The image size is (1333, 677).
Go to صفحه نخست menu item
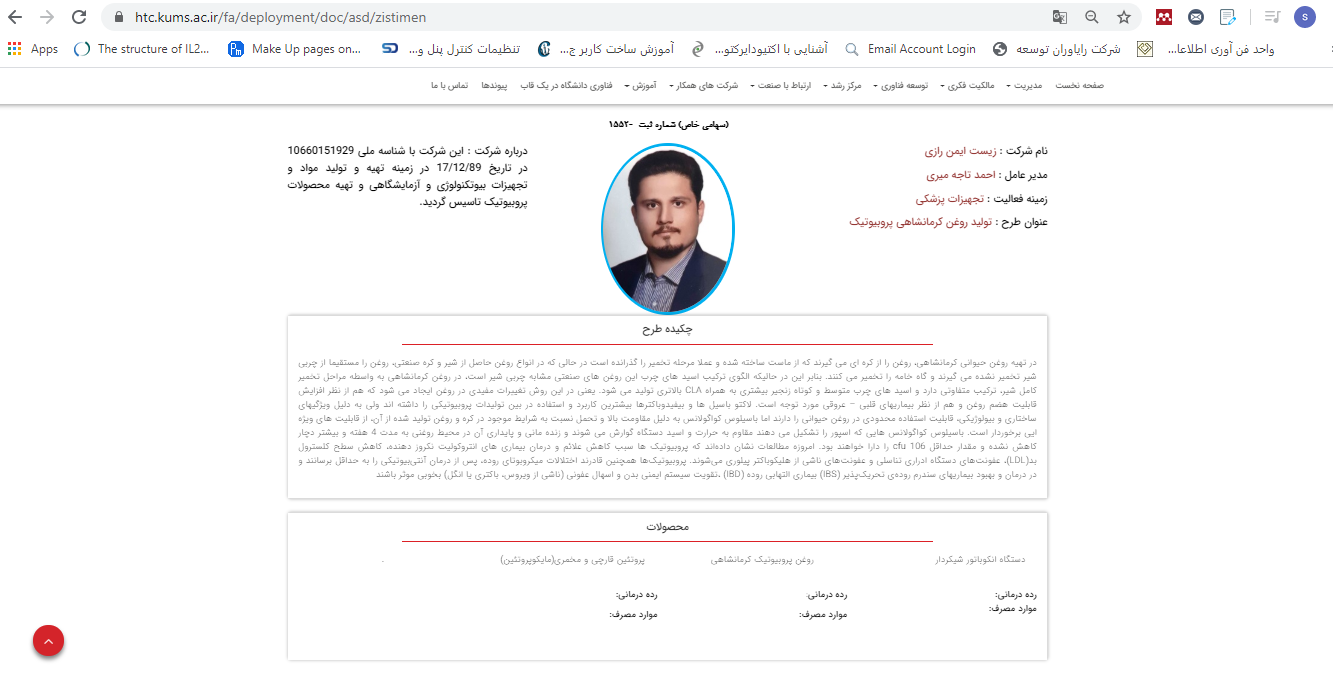pyautogui.click(x=1079, y=86)
